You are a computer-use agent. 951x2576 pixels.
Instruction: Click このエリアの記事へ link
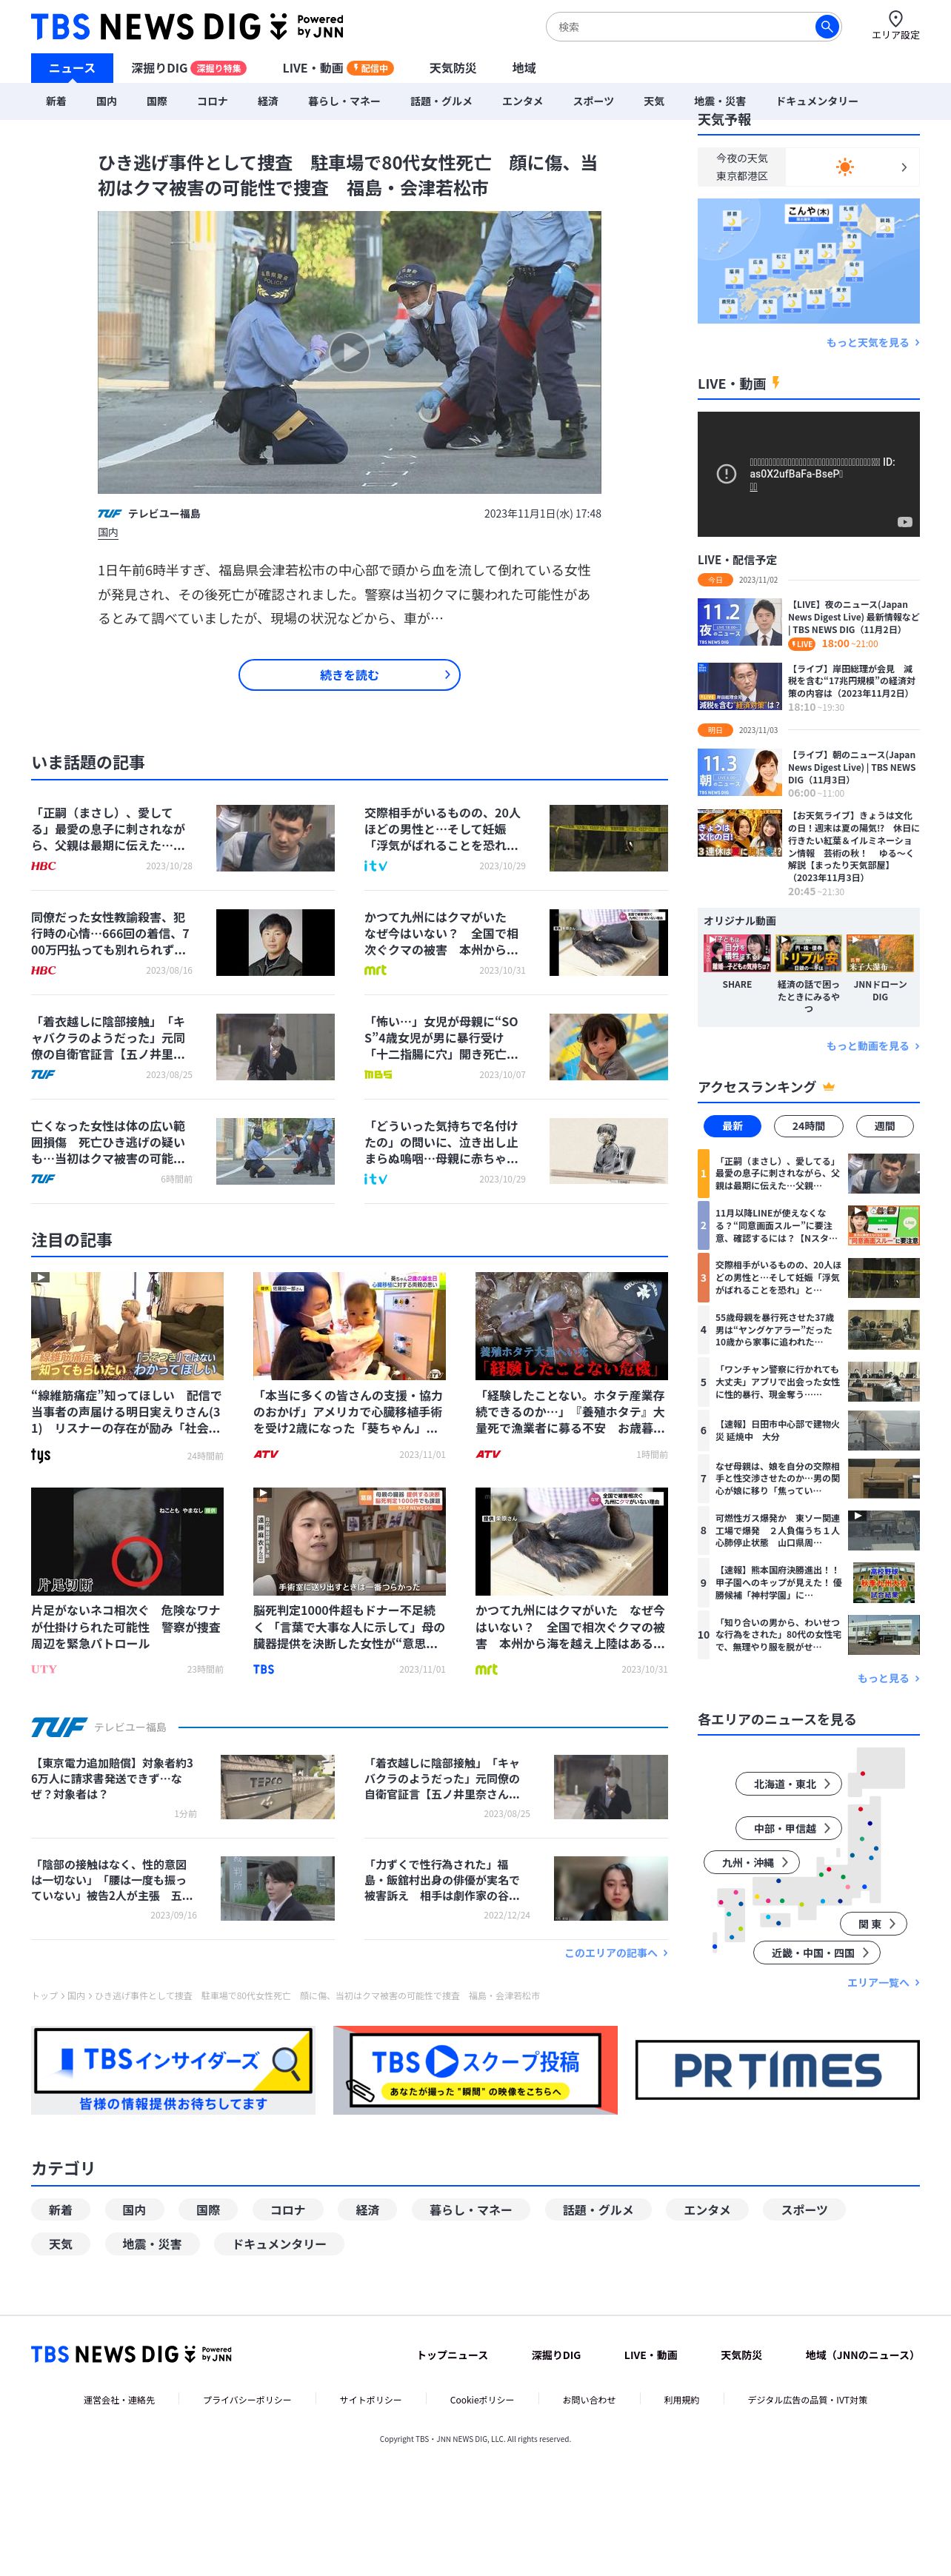tap(616, 1952)
